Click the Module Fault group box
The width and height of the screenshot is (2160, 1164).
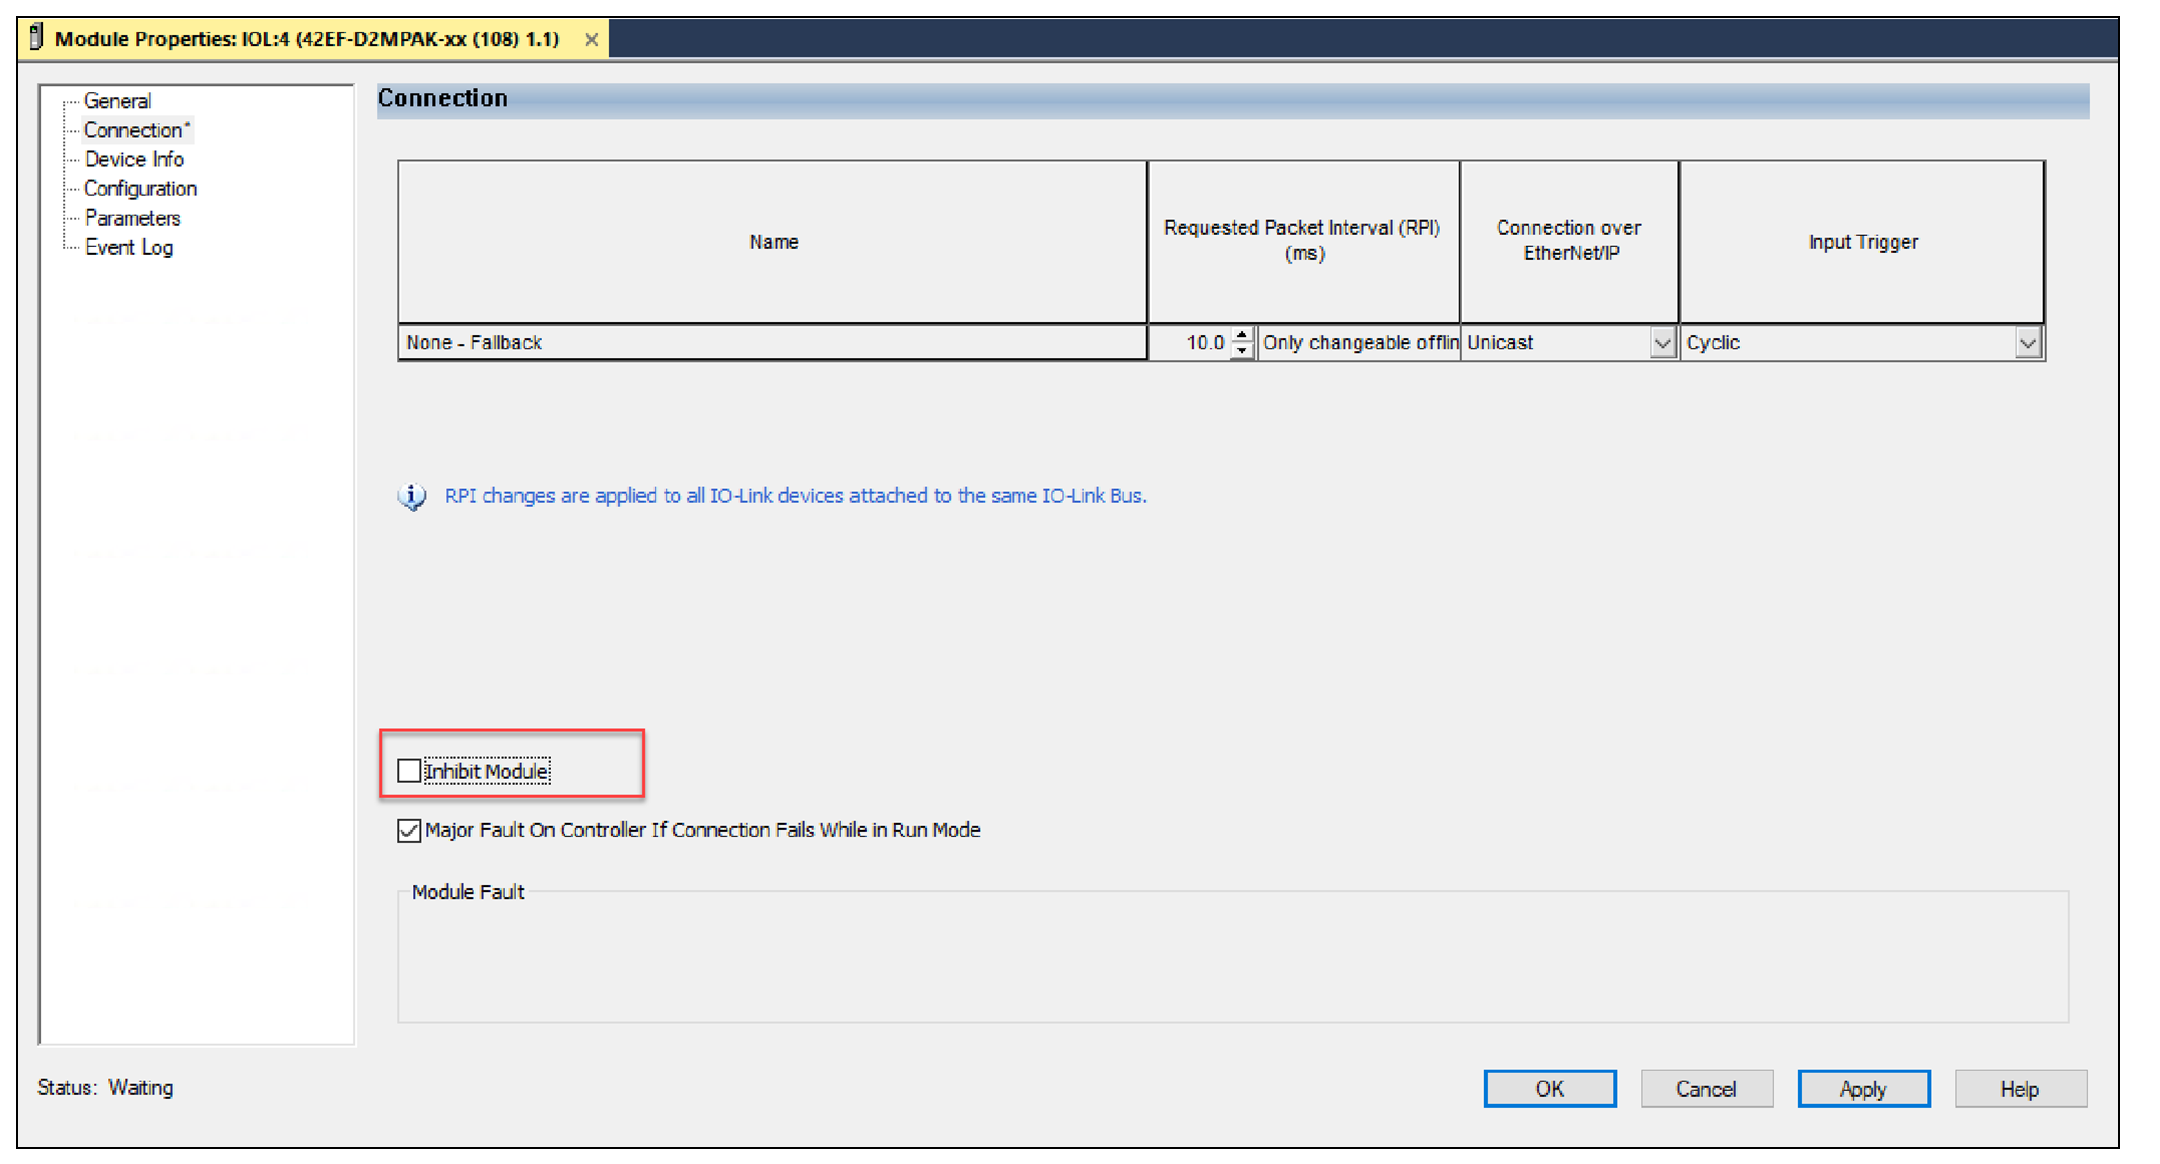pyautogui.click(x=1232, y=955)
